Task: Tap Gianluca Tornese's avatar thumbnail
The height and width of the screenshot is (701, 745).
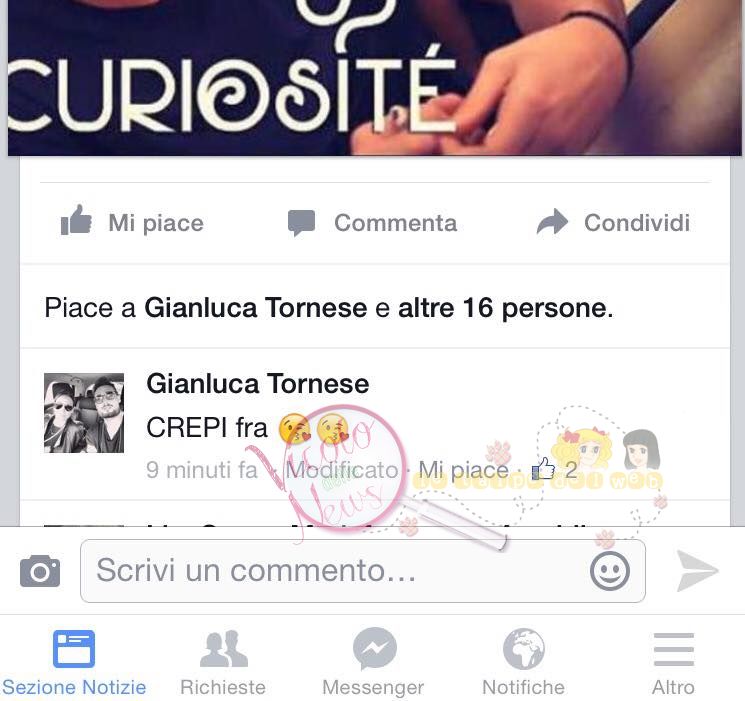Action: coord(84,413)
